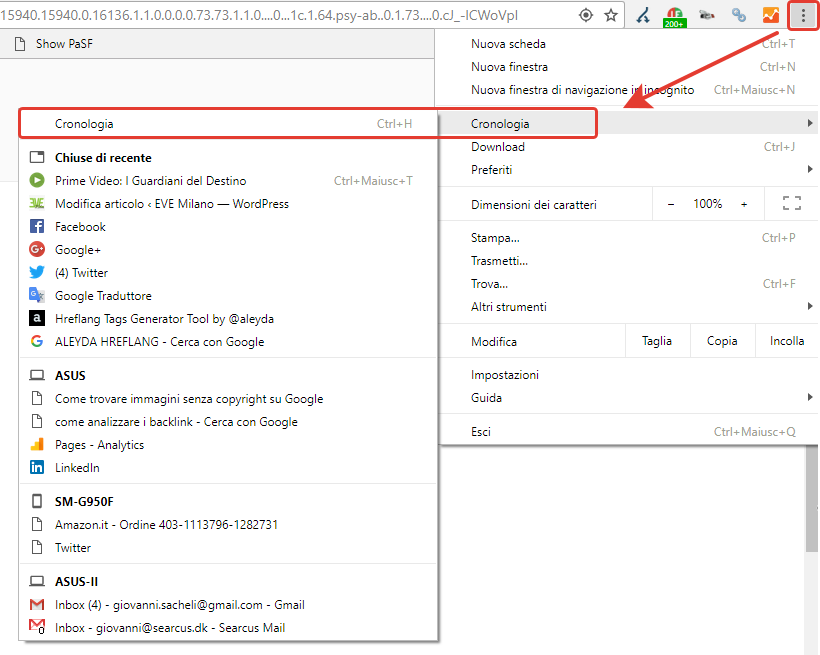Image resolution: width=820 pixels, height=655 pixels.
Task: Click the Taglia button
Action: (x=657, y=341)
